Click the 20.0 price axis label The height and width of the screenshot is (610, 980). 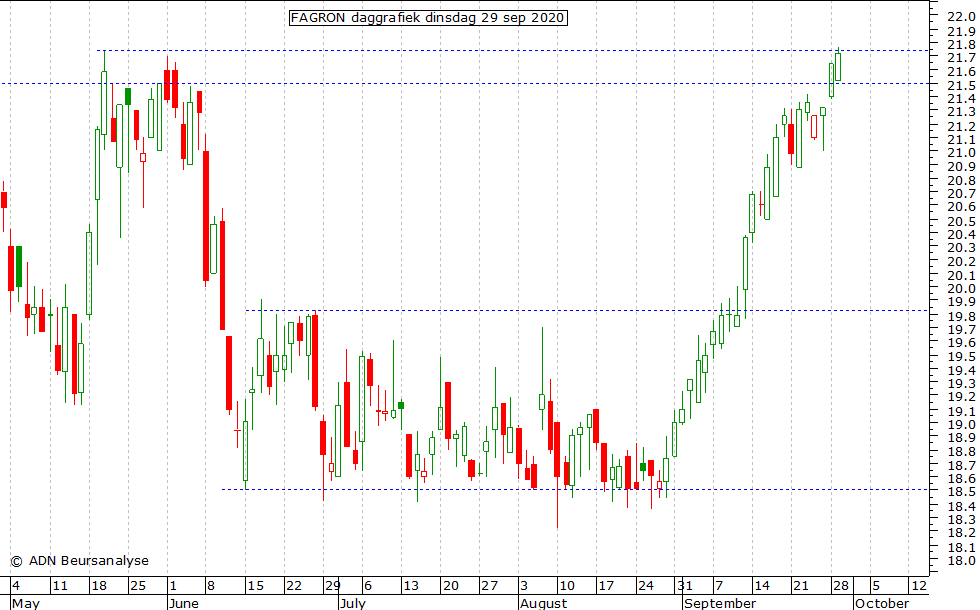pyautogui.click(x=961, y=289)
